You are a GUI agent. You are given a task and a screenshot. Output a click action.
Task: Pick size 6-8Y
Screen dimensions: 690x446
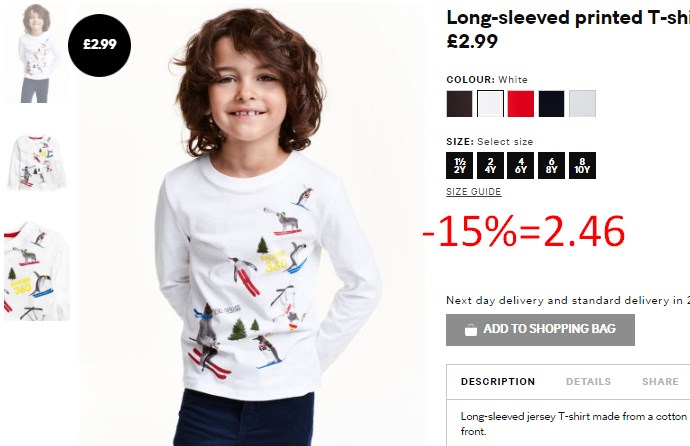pos(551,165)
